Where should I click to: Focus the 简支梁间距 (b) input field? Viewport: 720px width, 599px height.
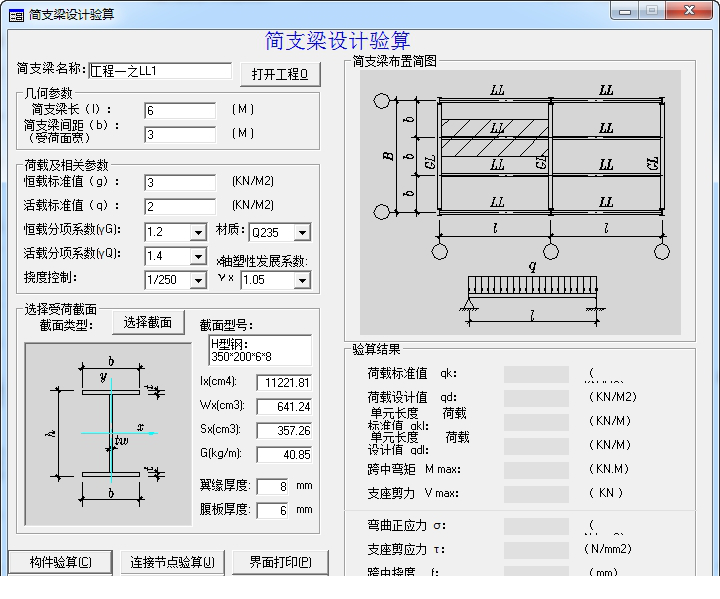pos(180,135)
